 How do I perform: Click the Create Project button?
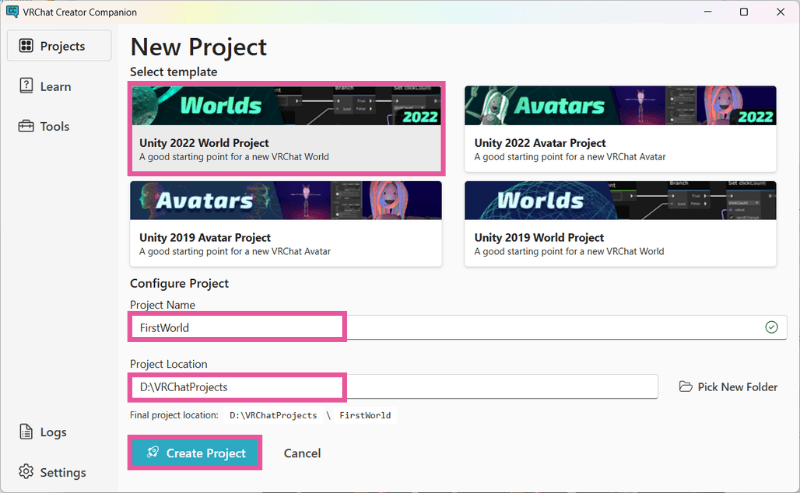click(195, 453)
